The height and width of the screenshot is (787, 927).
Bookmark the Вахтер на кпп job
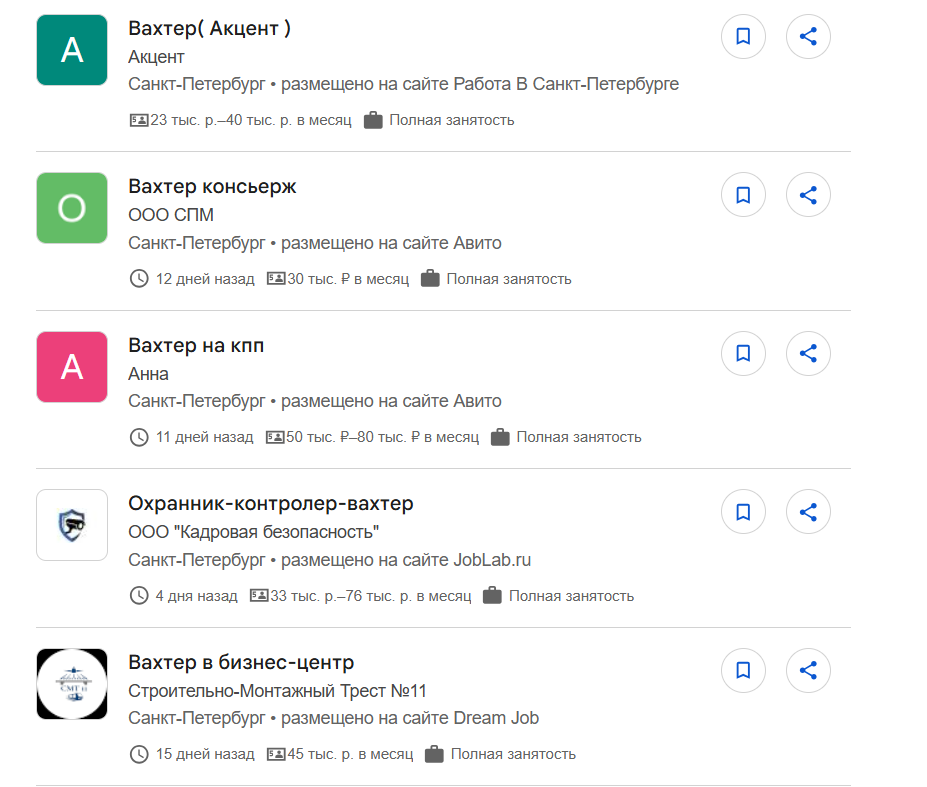[x=743, y=353]
